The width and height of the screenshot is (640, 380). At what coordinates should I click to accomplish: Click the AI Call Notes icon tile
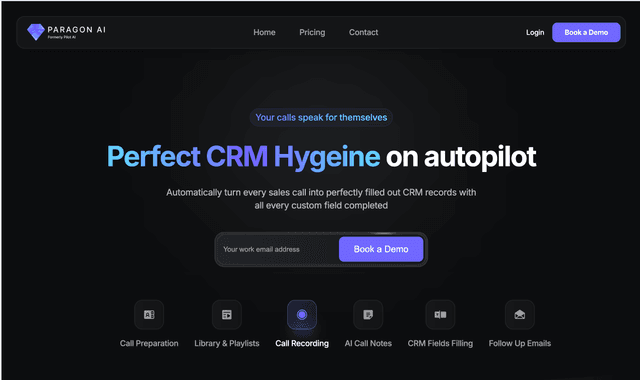point(368,315)
